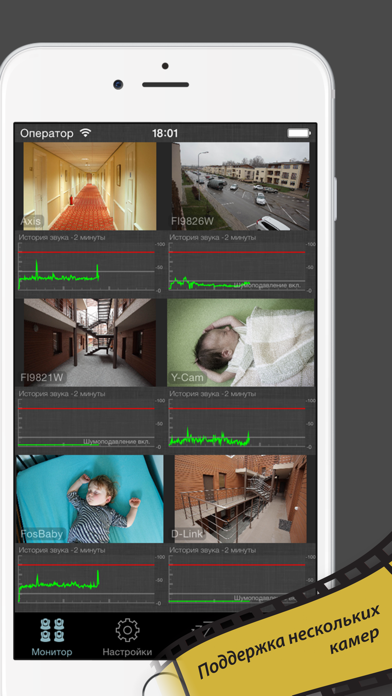Tap the FI9826W camera name label

[x=194, y=221]
